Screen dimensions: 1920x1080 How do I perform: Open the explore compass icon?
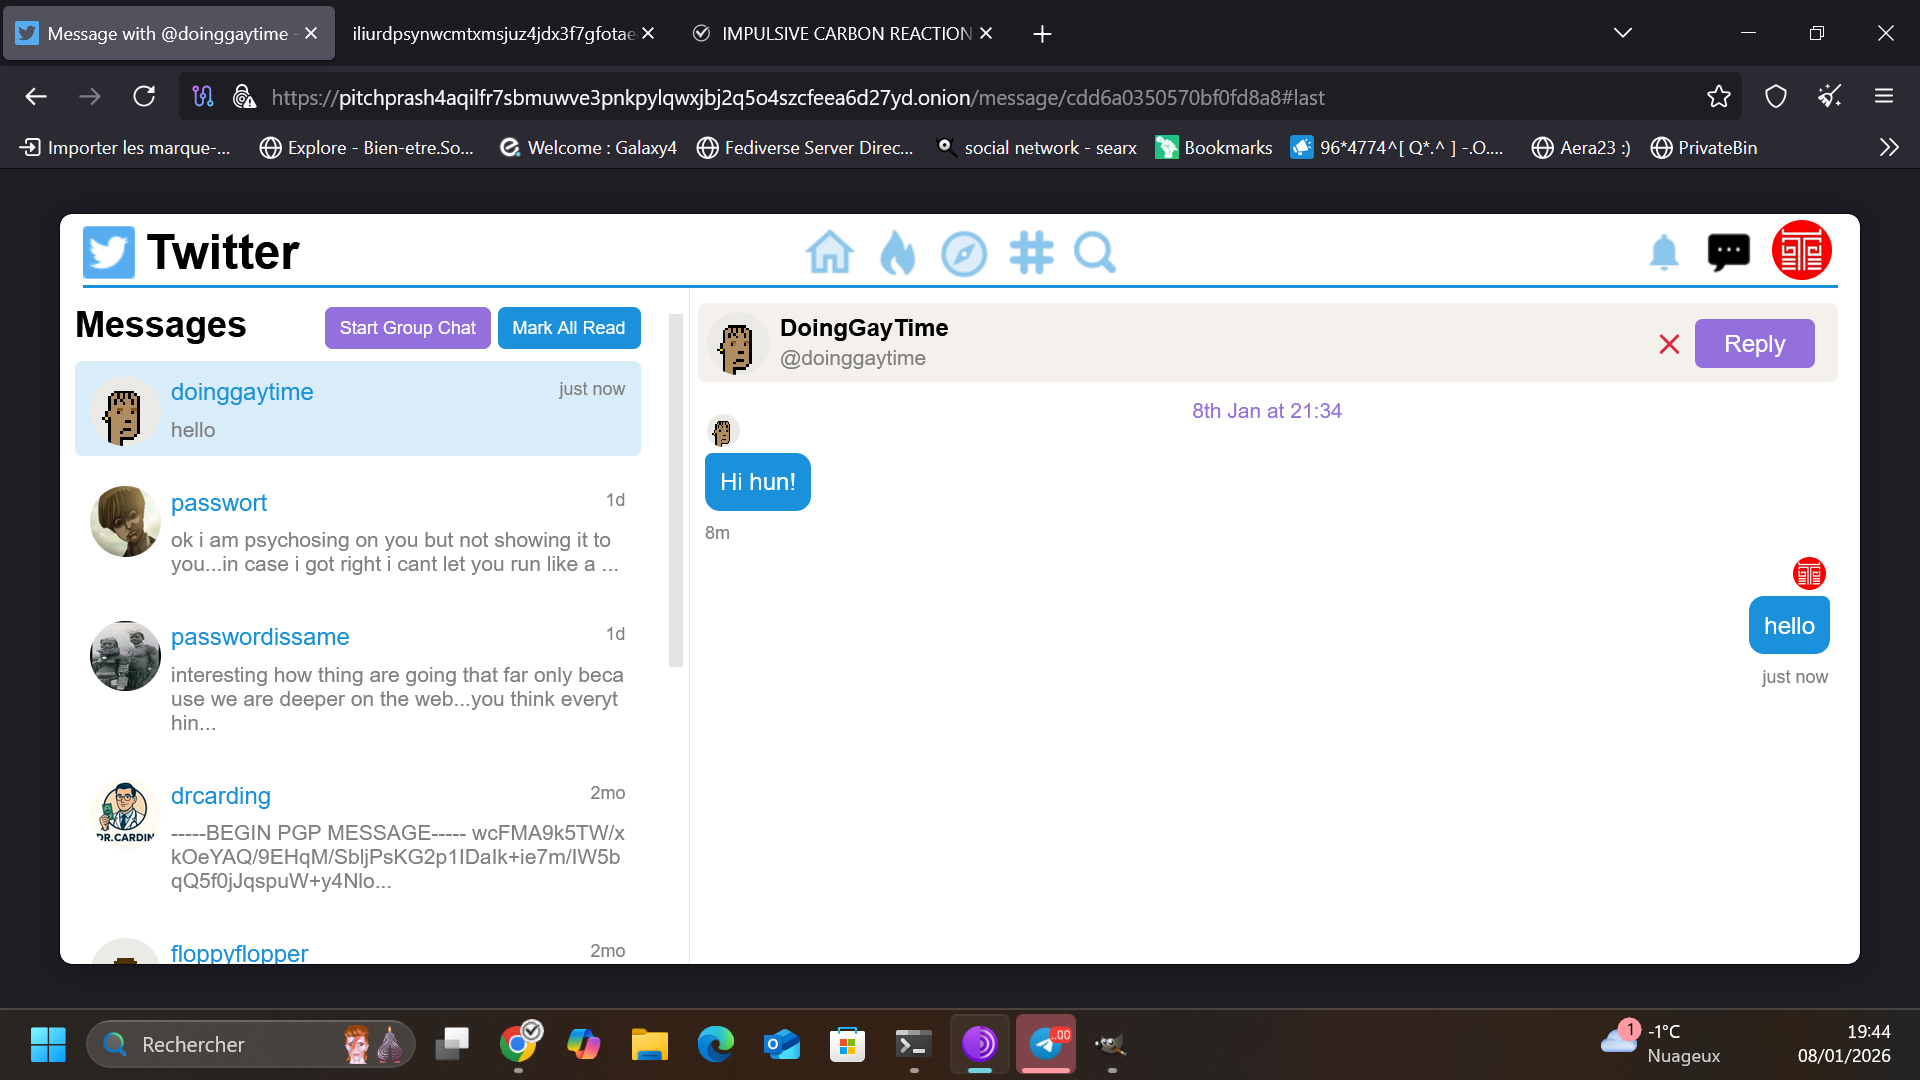coord(963,253)
